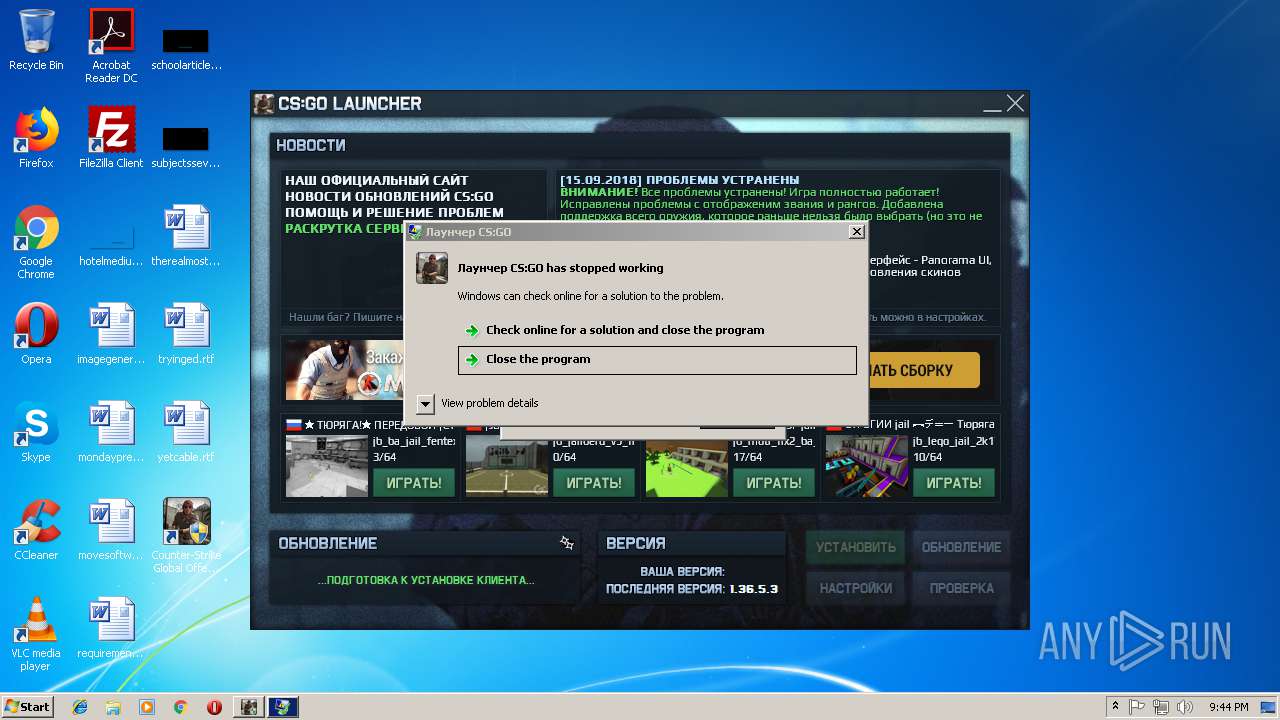
Task: Open the volume speaker tray icon
Action: (1185, 707)
